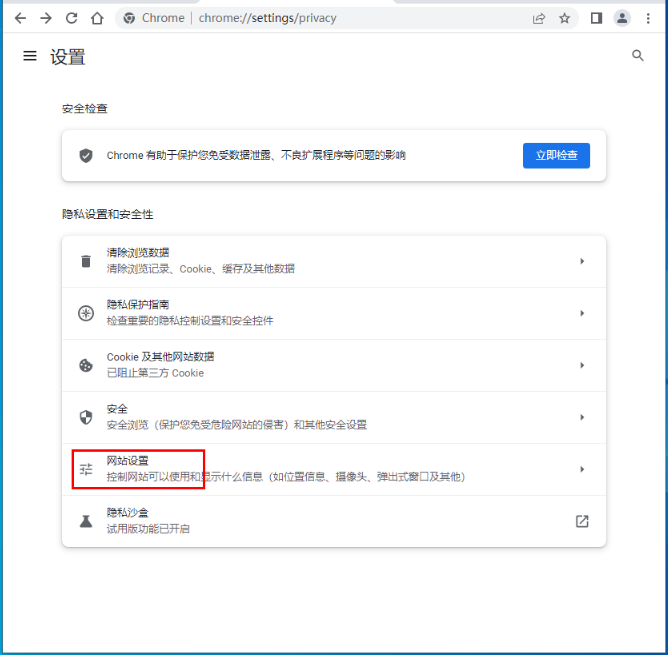668x655 pixels.
Task: Go back to the previous page
Action: click(x=20, y=18)
